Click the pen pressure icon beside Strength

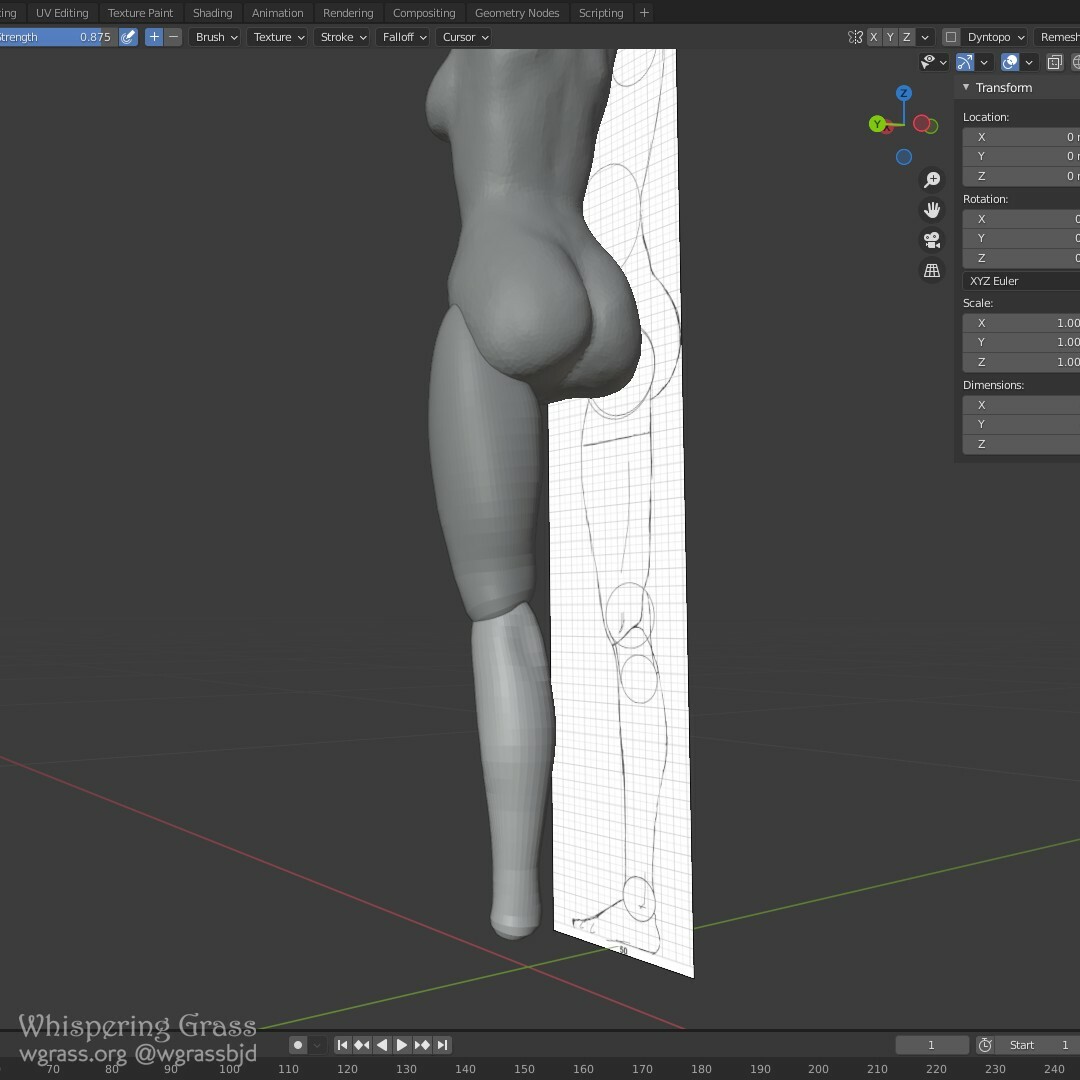(128, 37)
